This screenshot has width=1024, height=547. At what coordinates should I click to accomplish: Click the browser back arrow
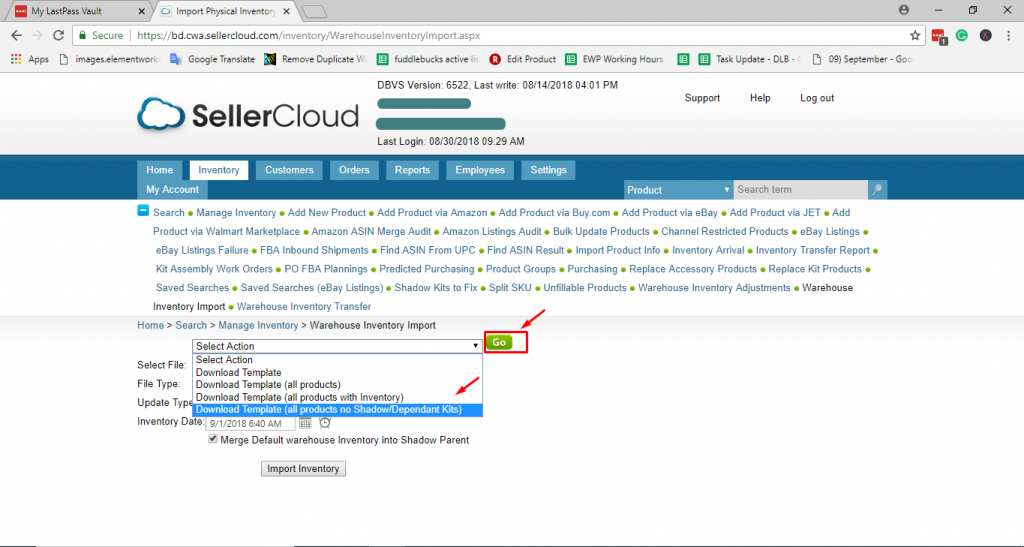pyautogui.click(x=16, y=35)
